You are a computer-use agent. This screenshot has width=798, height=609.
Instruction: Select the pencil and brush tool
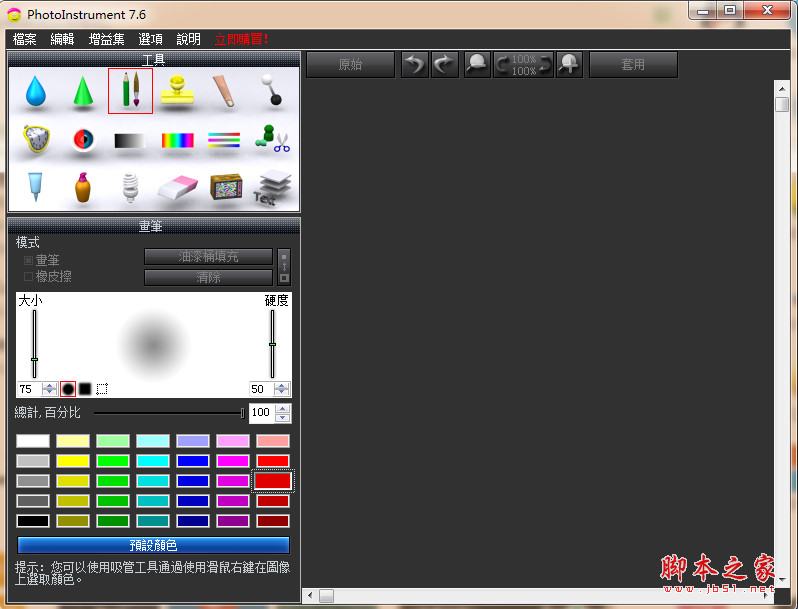point(130,91)
